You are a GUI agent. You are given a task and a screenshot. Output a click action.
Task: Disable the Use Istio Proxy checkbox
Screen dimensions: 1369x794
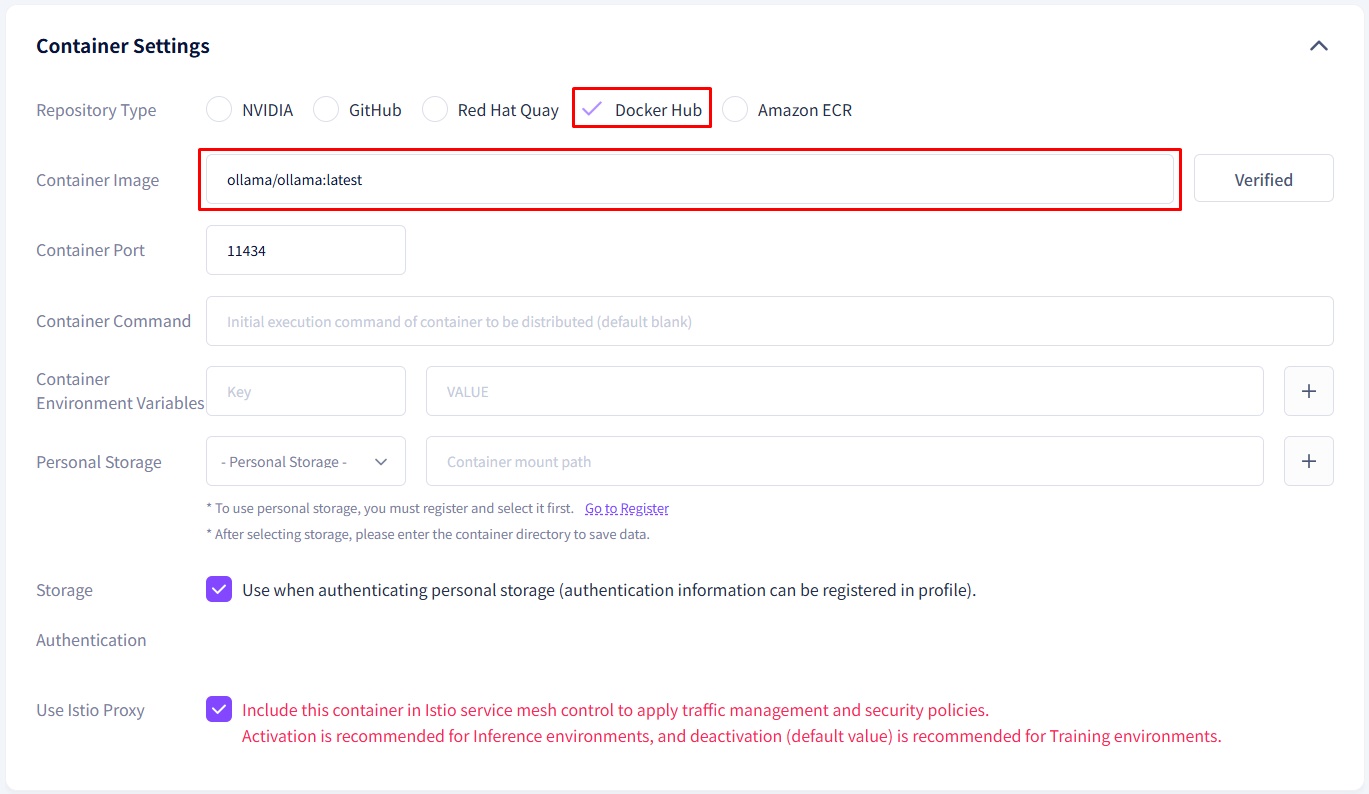[x=219, y=710]
